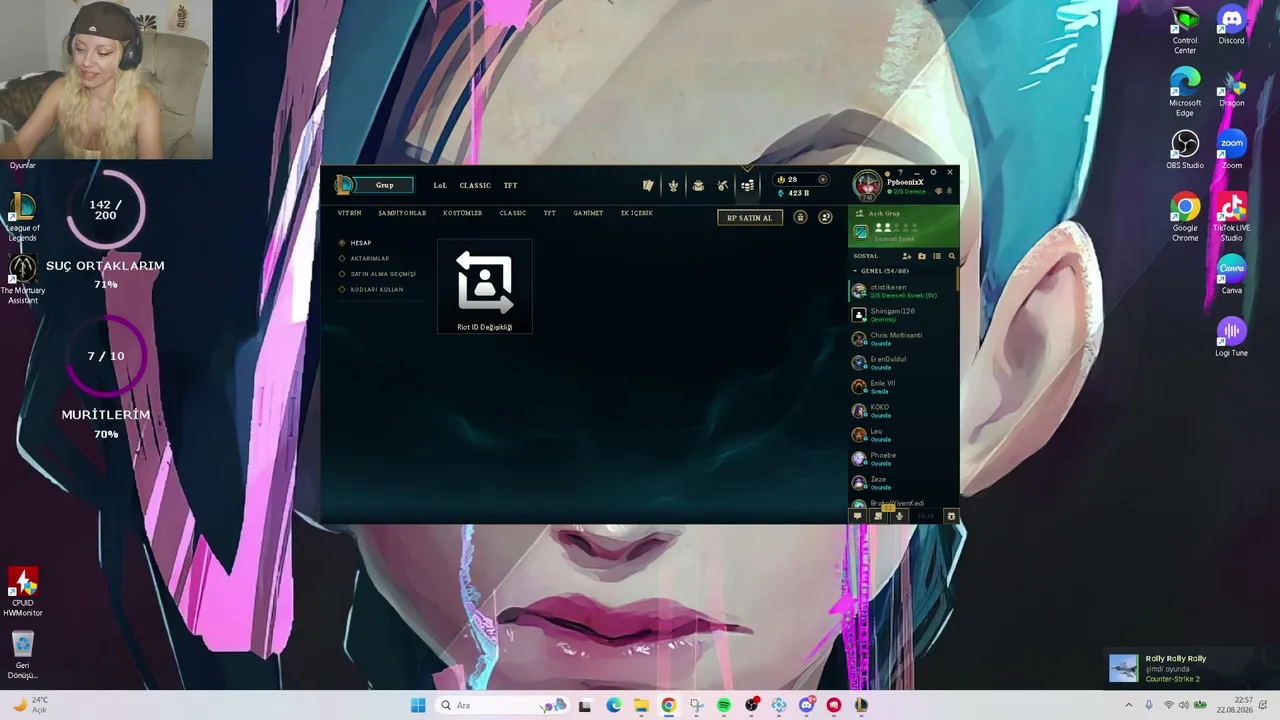Report a bug using the bug icon
Screen dimensions: 1280x720
click(951, 516)
